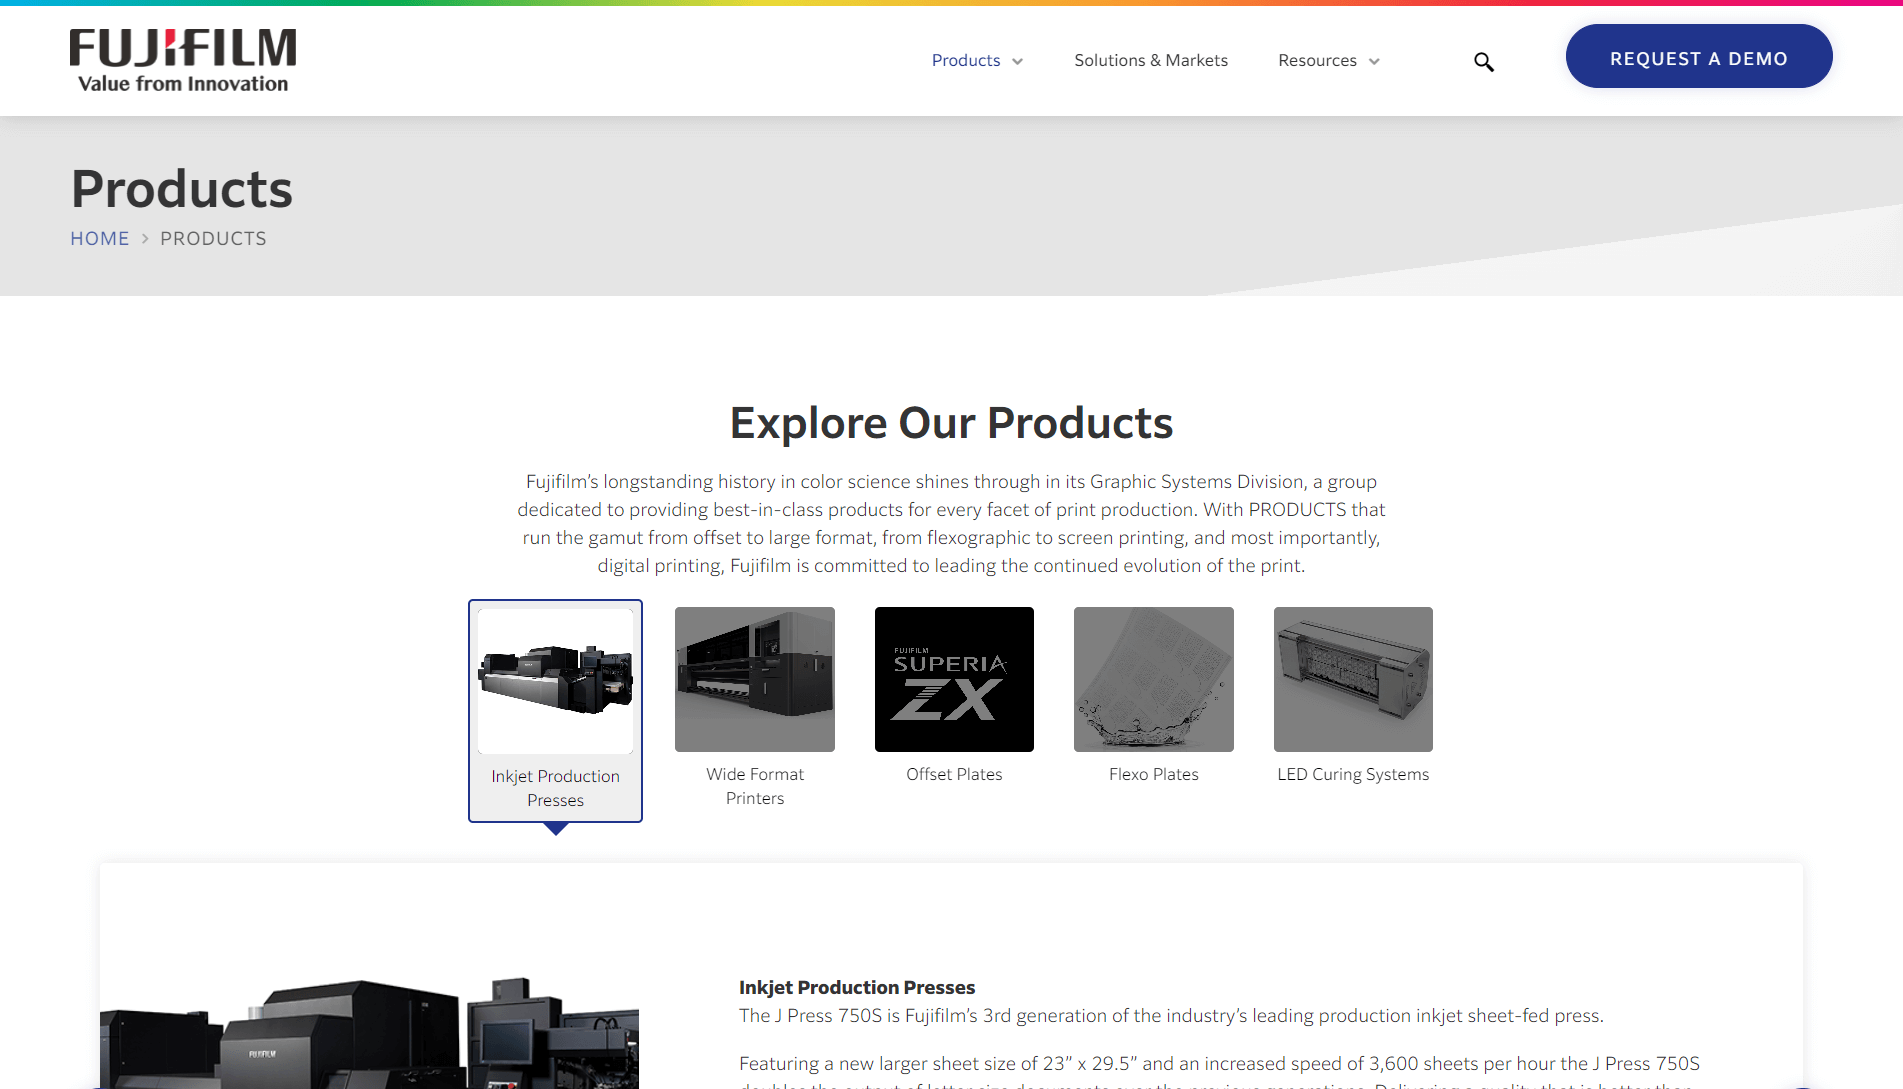Open the Resources navigation item
This screenshot has width=1903, height=1089.
pyautogui.click(x=1317, y=61)
